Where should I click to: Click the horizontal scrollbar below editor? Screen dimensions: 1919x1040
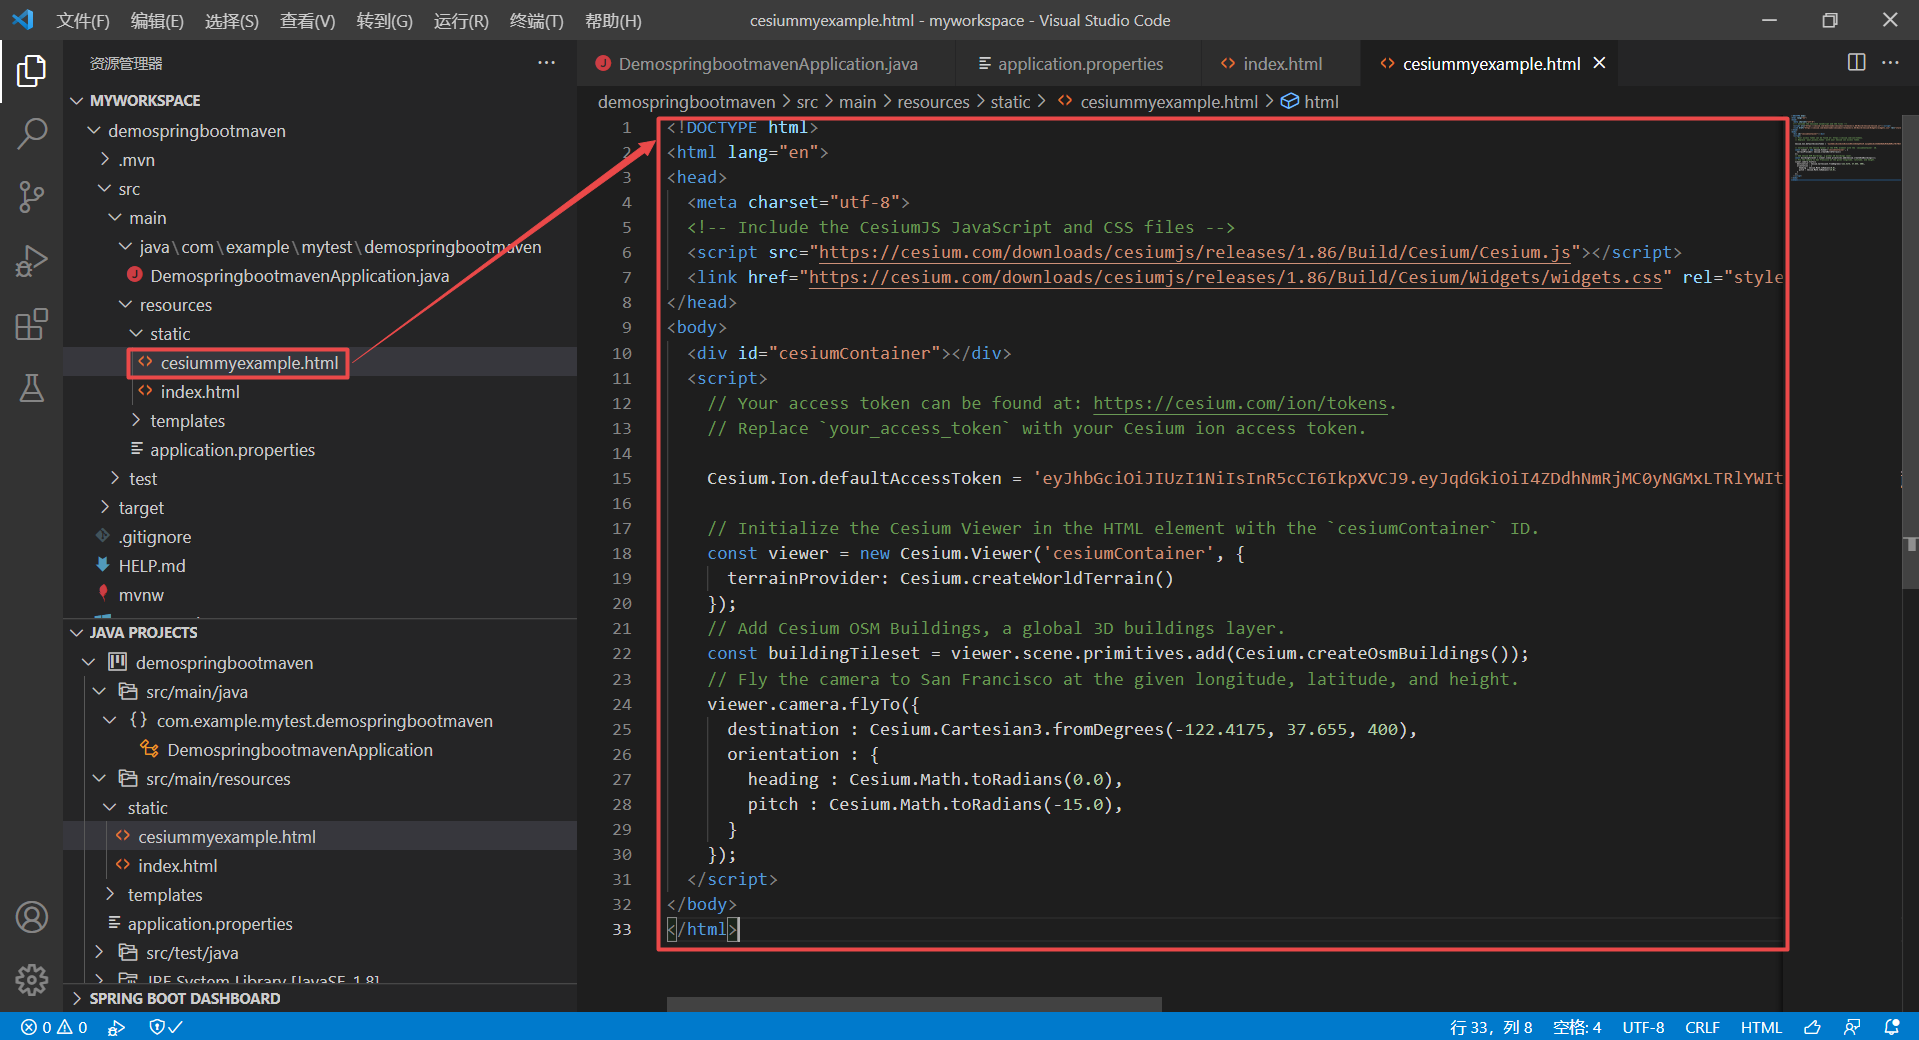click(914, 1003)
